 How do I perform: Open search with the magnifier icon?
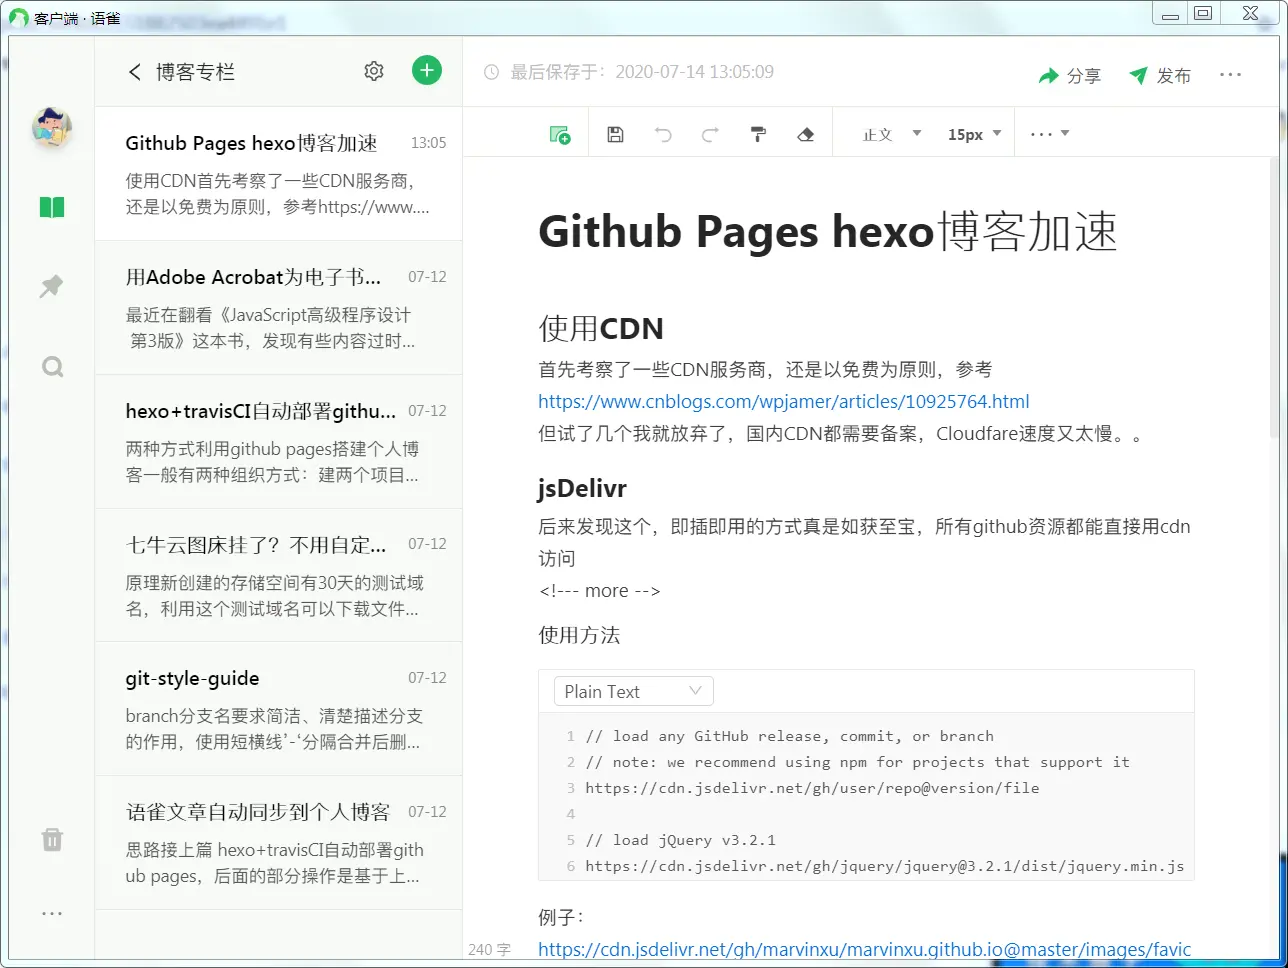pyautogui.click(x=53, y=367)
